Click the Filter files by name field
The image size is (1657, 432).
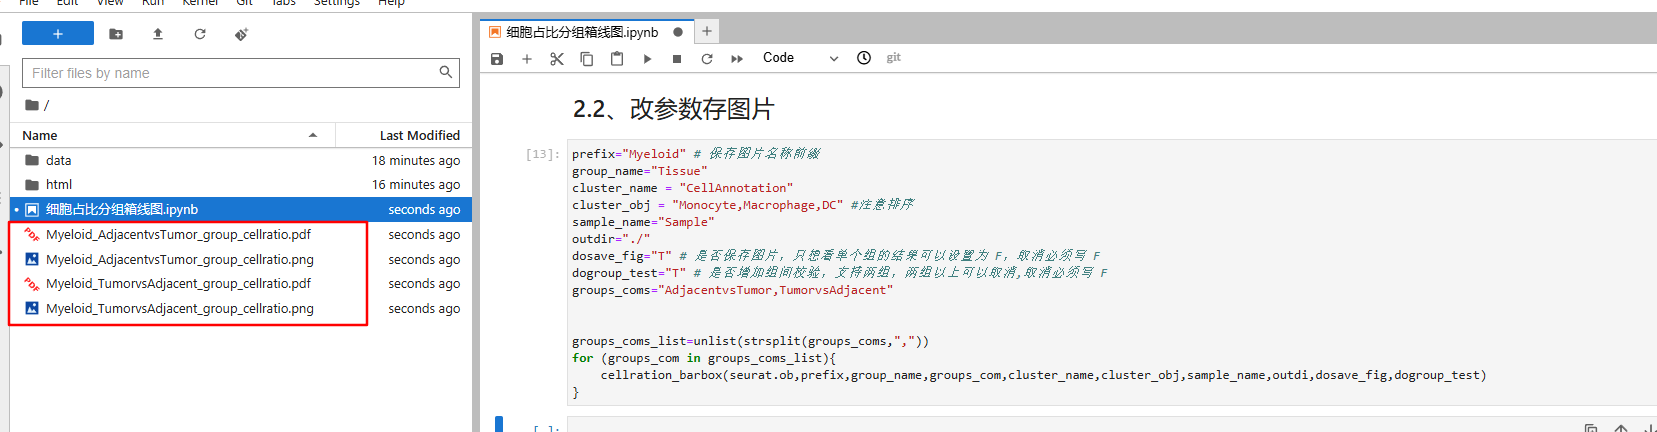(x=232, y=73)
